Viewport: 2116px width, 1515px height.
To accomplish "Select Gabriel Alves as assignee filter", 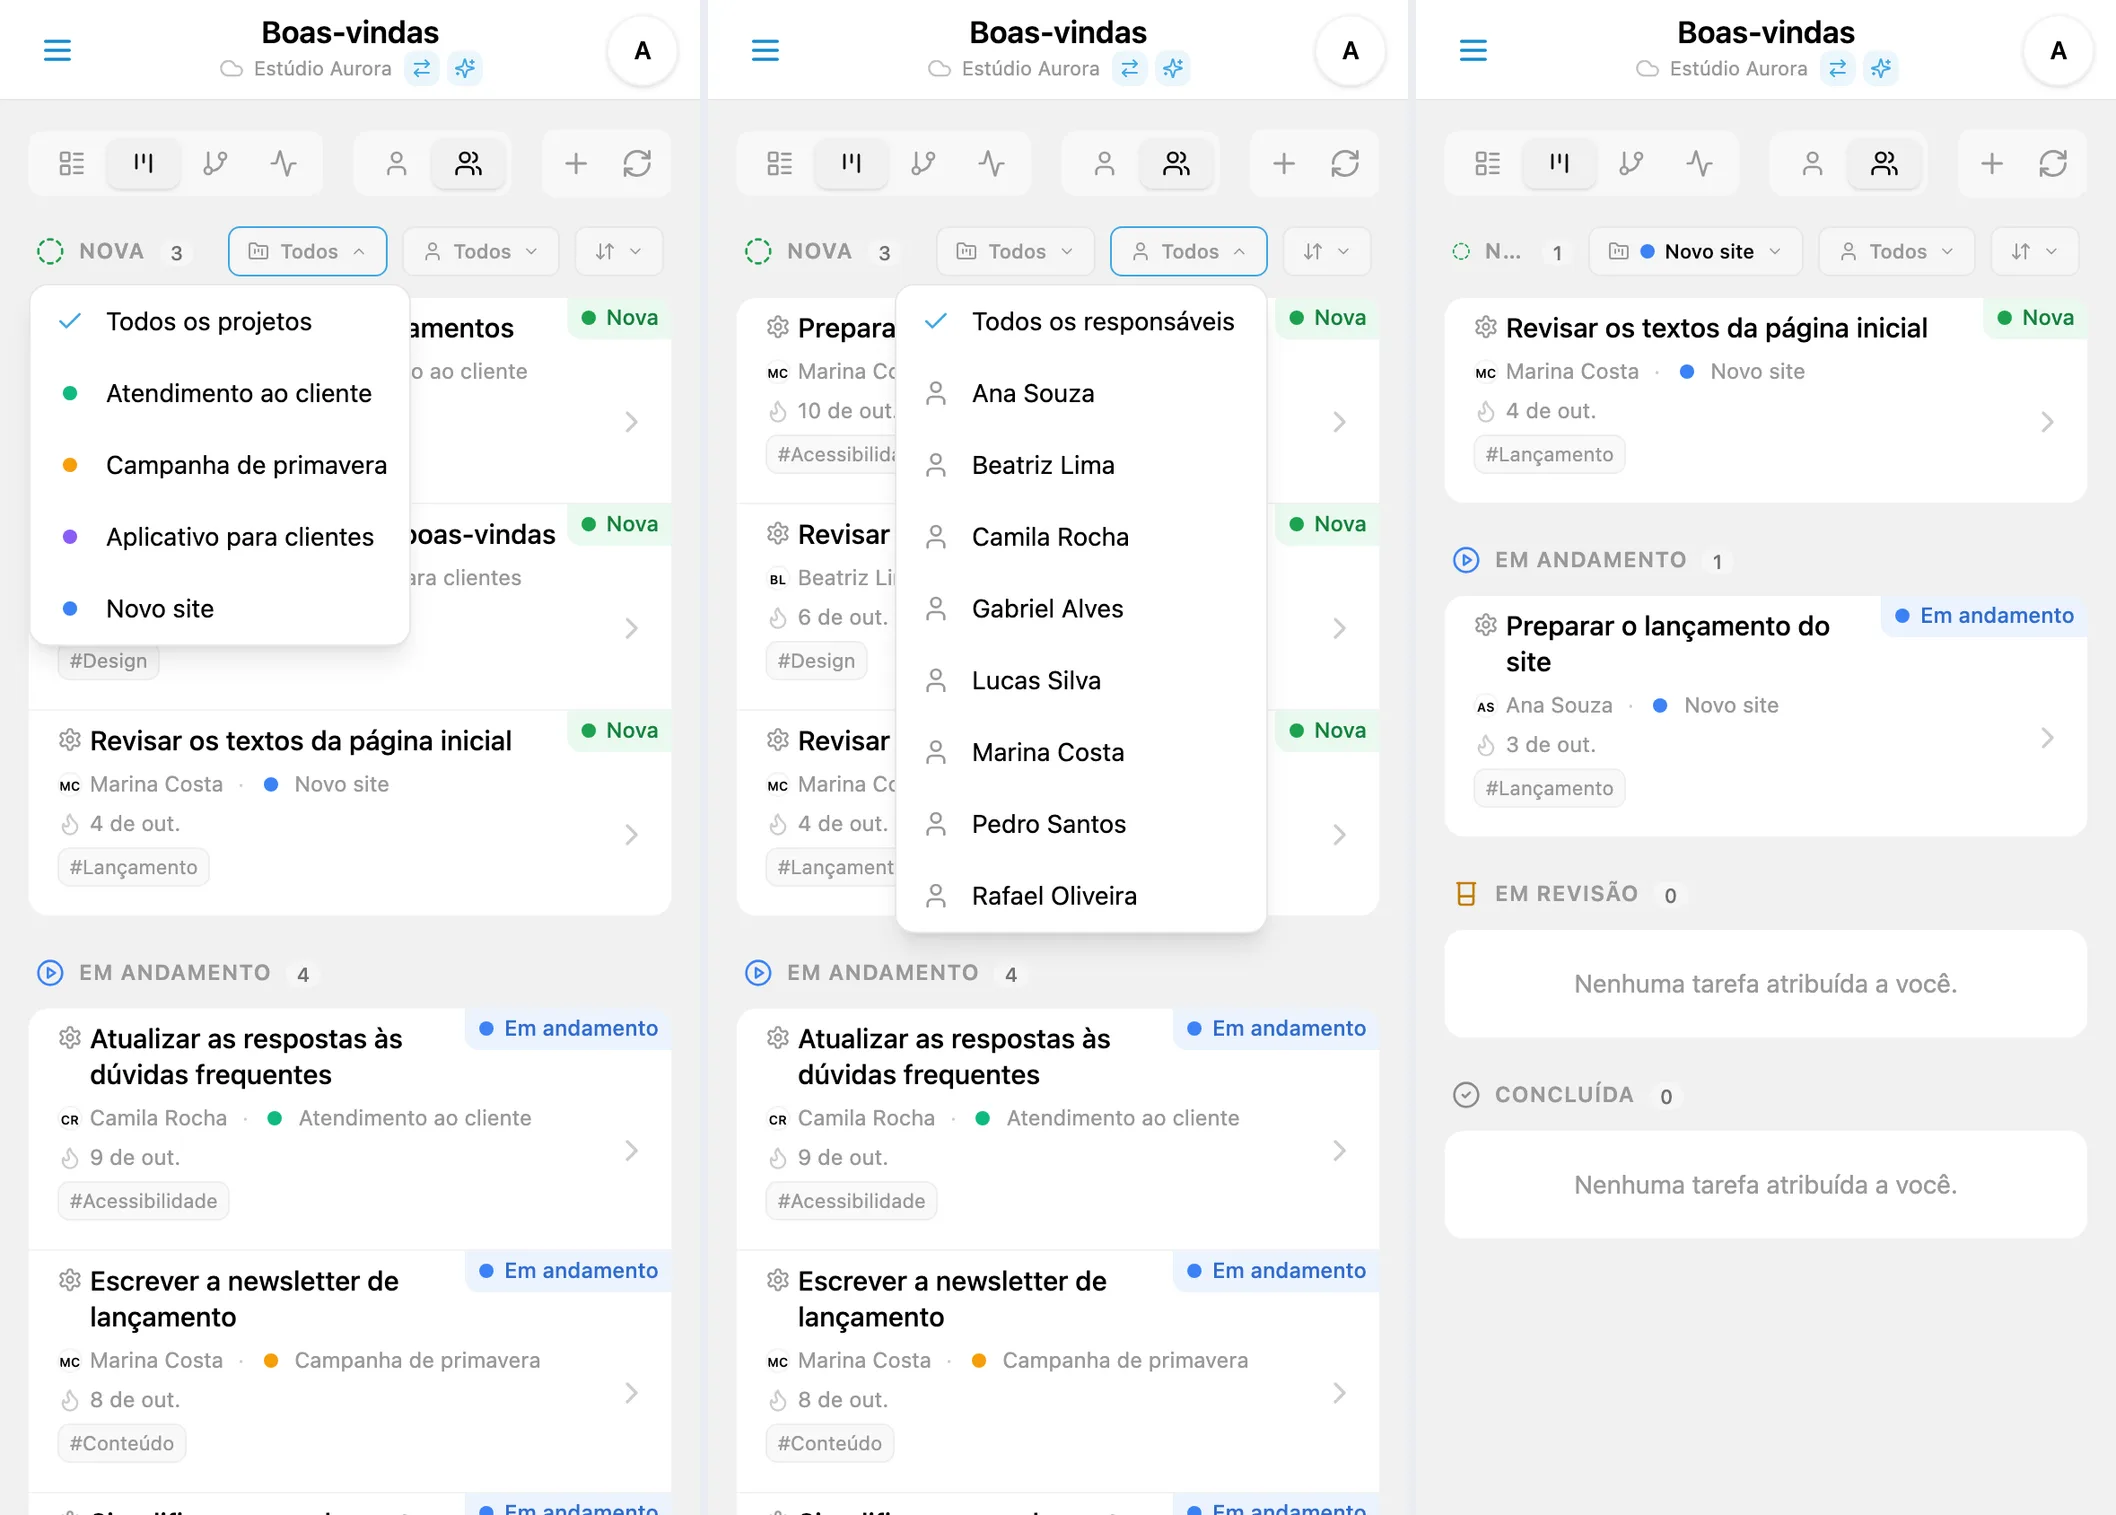I will 1081,609.
